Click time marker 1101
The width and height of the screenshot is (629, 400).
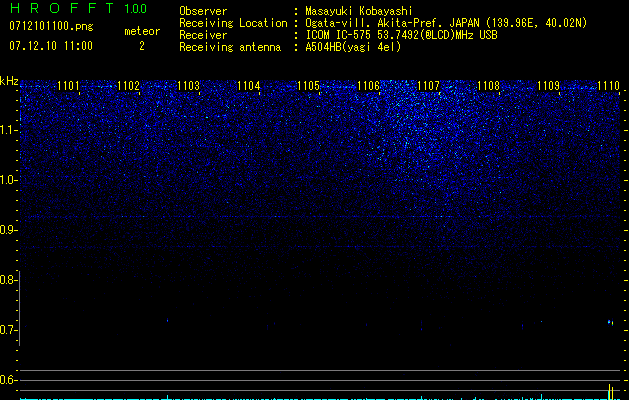point(68,86)
